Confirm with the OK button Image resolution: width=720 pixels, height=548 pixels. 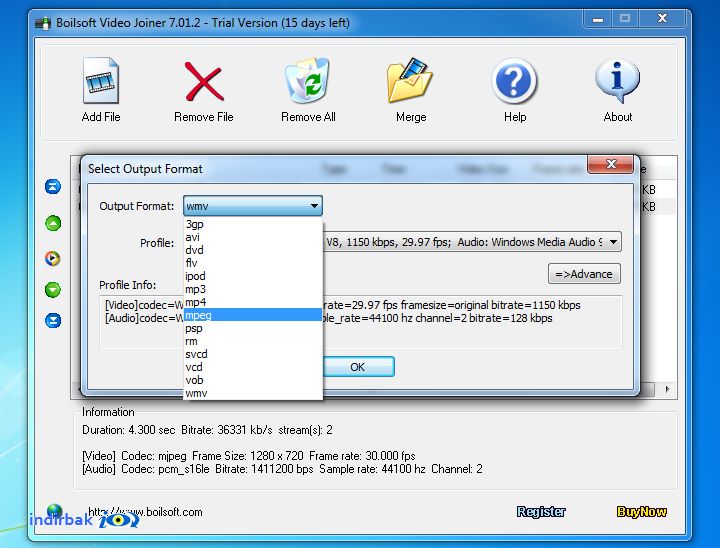[358, 367]
